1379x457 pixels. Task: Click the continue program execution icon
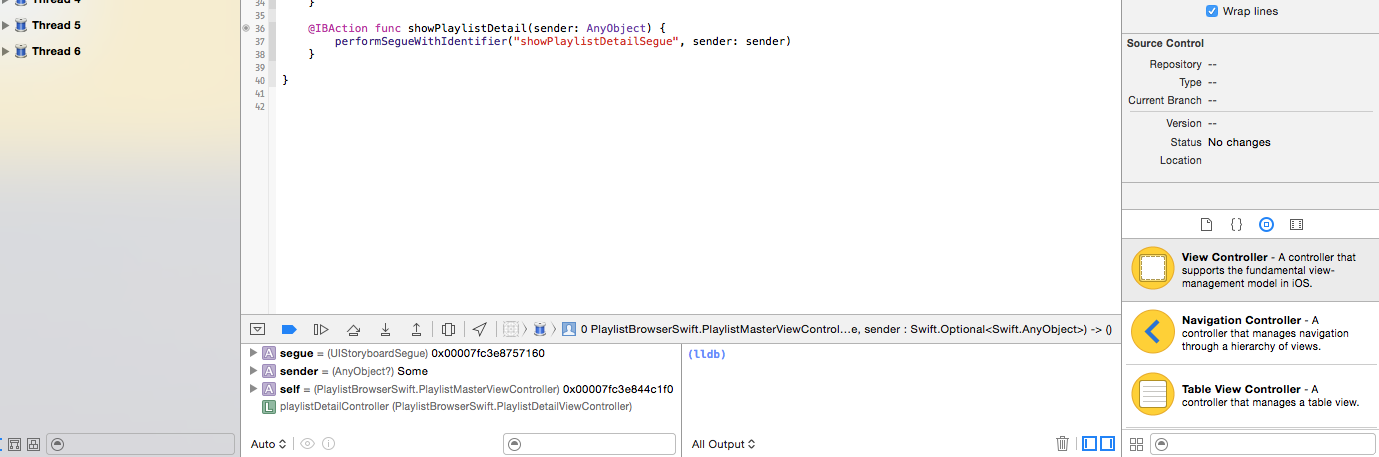coord(321,329)
